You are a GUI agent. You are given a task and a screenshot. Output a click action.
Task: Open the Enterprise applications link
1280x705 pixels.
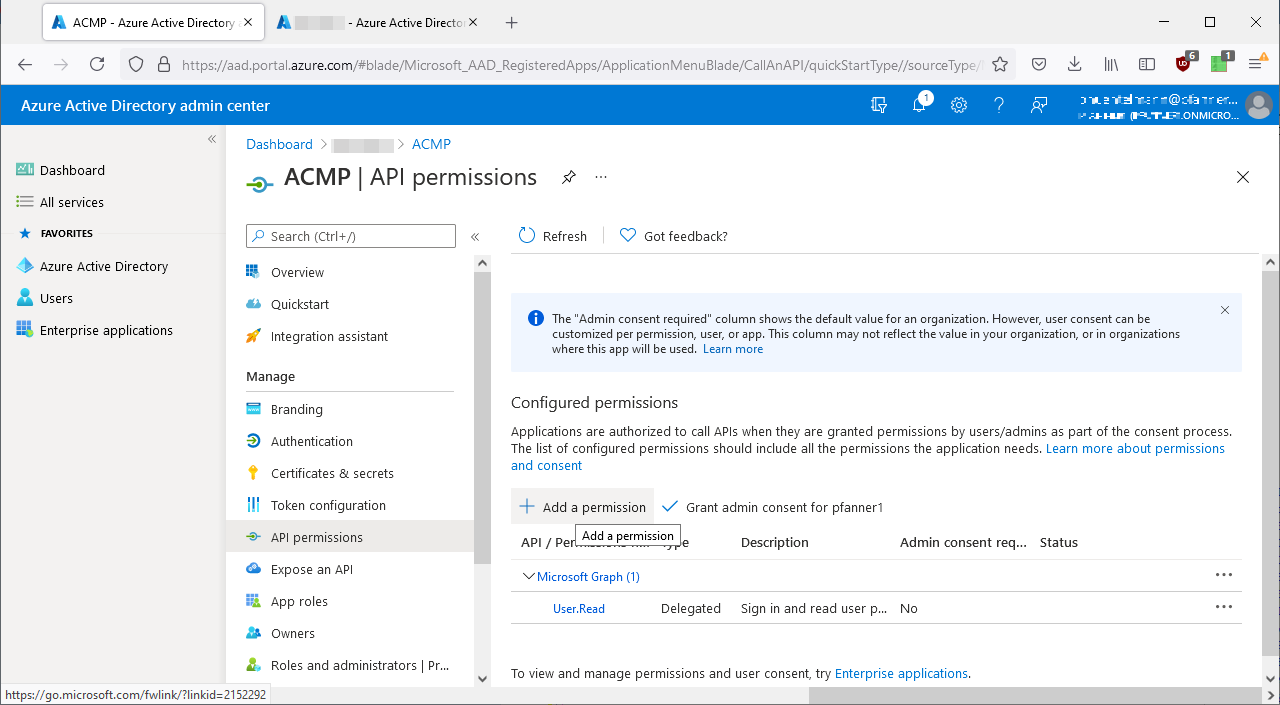coord(901,673)
